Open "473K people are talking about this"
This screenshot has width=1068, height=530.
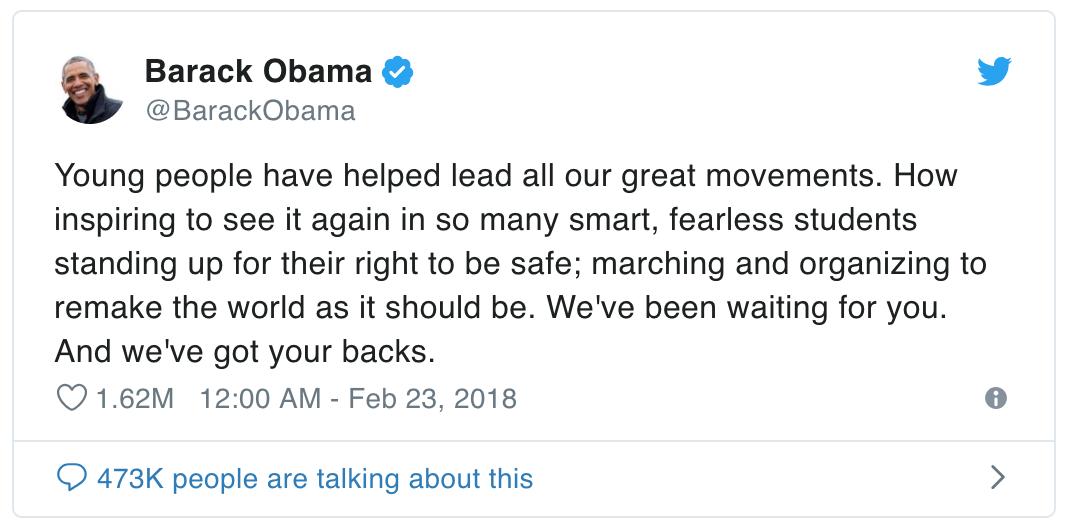point(314,478)
